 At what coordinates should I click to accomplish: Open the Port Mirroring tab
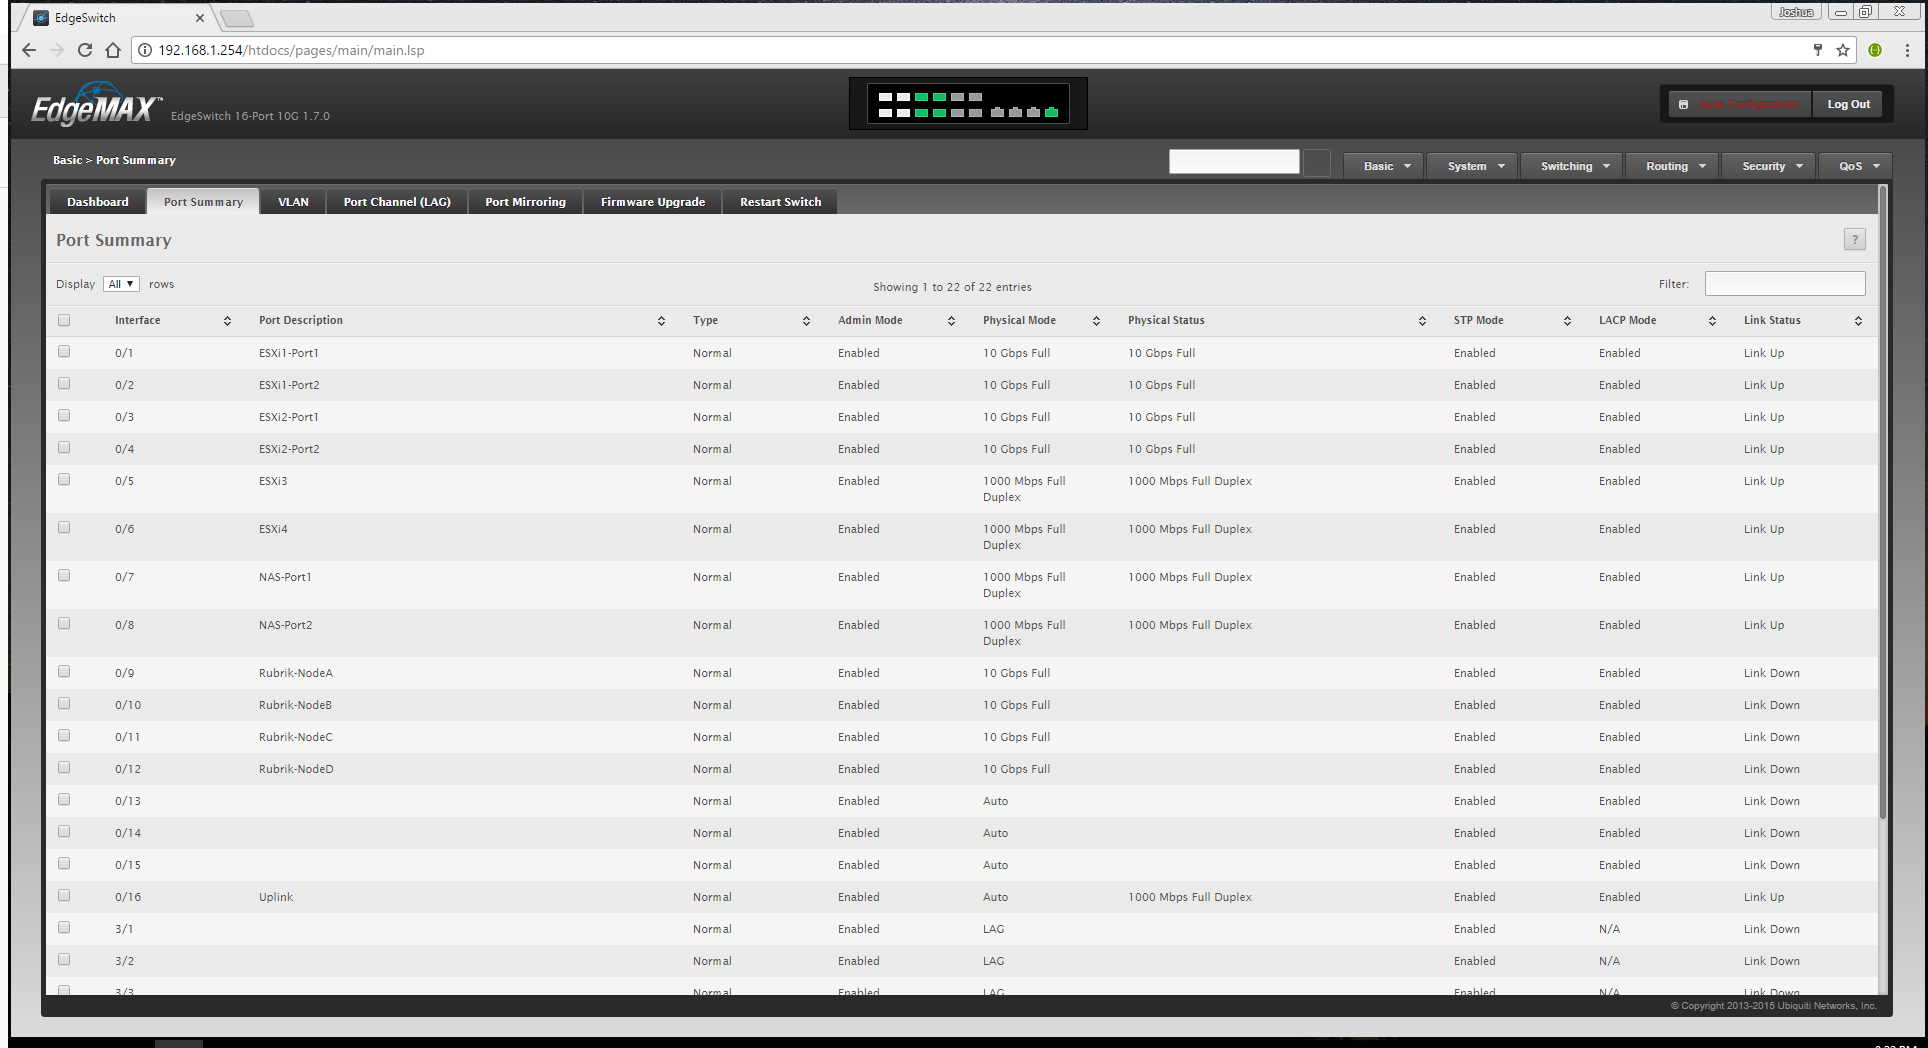525,202
